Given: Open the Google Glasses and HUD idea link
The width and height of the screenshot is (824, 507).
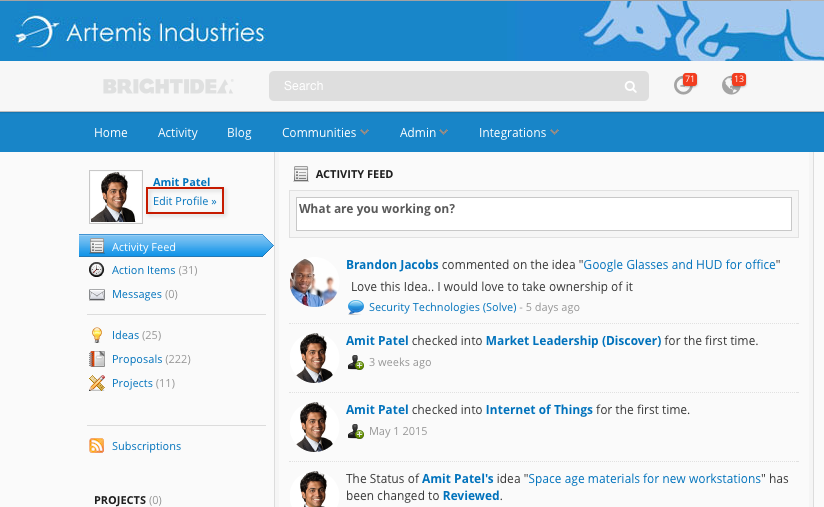Looking at the screenshot, I should click(x=679, y=264).
